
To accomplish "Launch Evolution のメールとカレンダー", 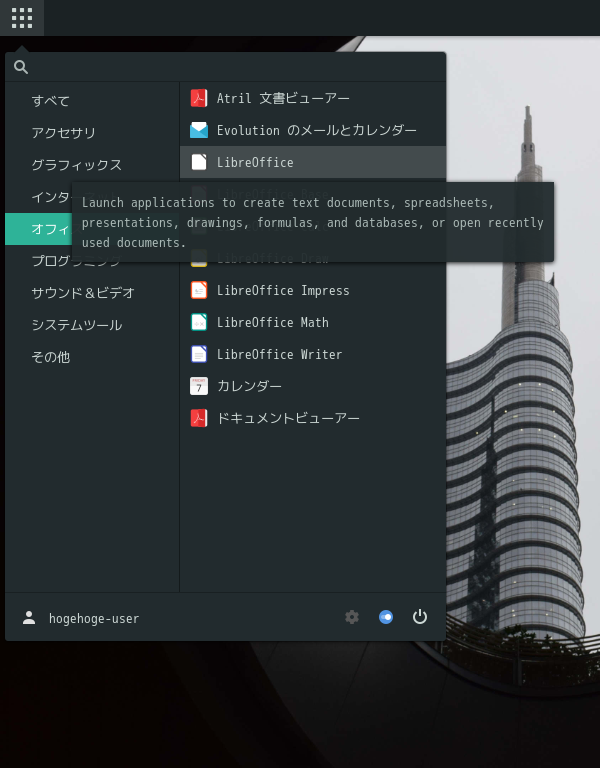I will tap(312, 130).
